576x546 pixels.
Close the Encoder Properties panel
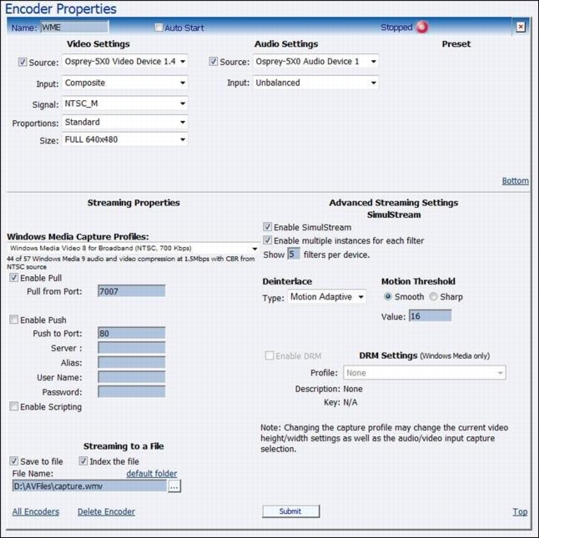521,27
